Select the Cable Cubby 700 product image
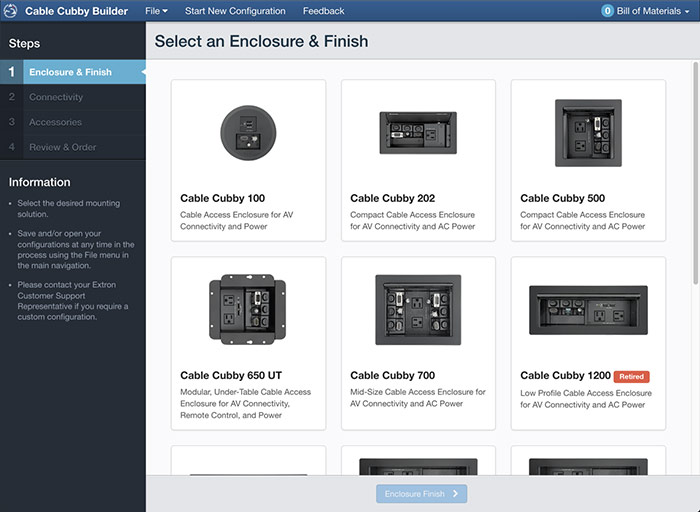 (x=418, y=310)
